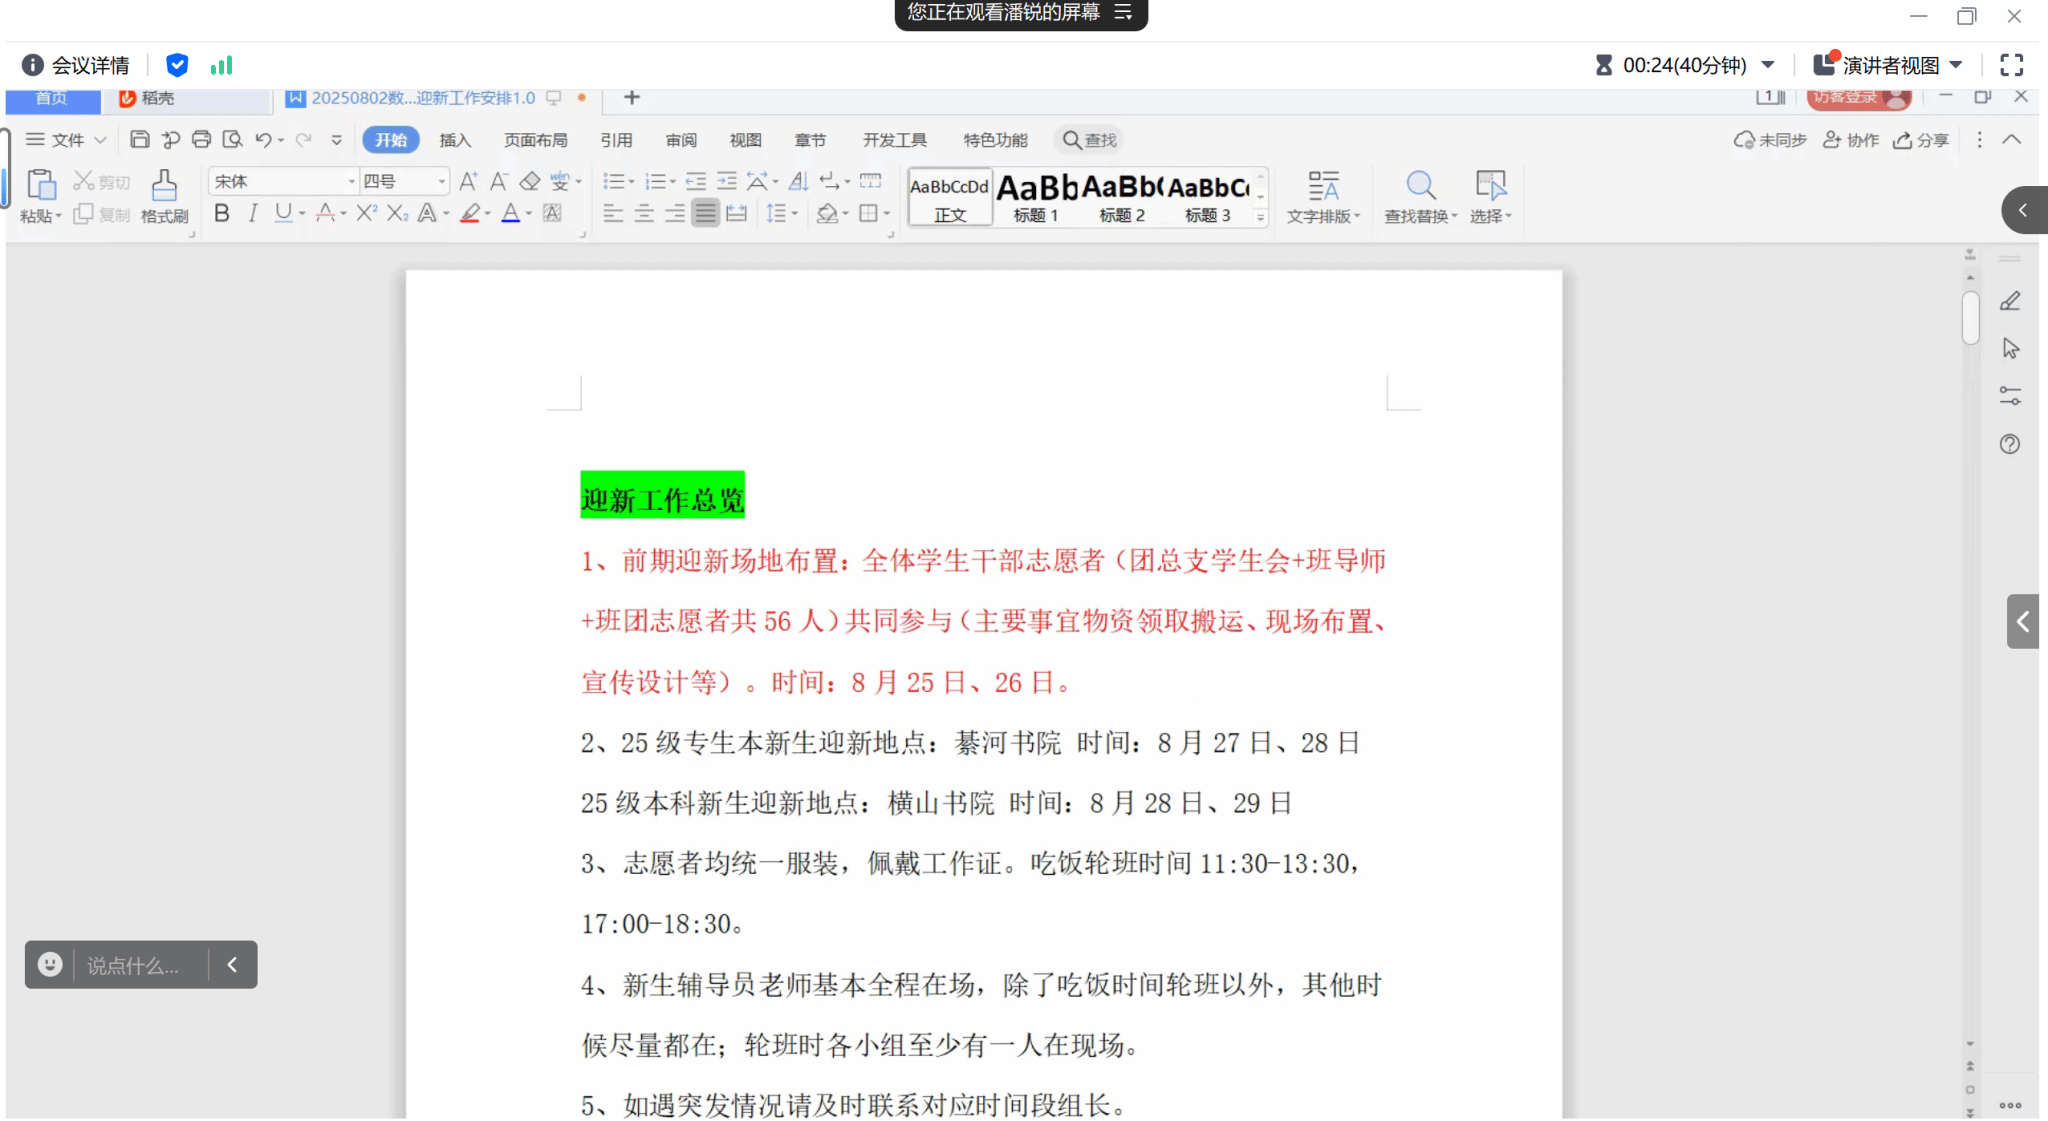Click the 说点什么 chat input field
The image size is (2048, 1121).
pyautogui.click(x=132, y=965)
